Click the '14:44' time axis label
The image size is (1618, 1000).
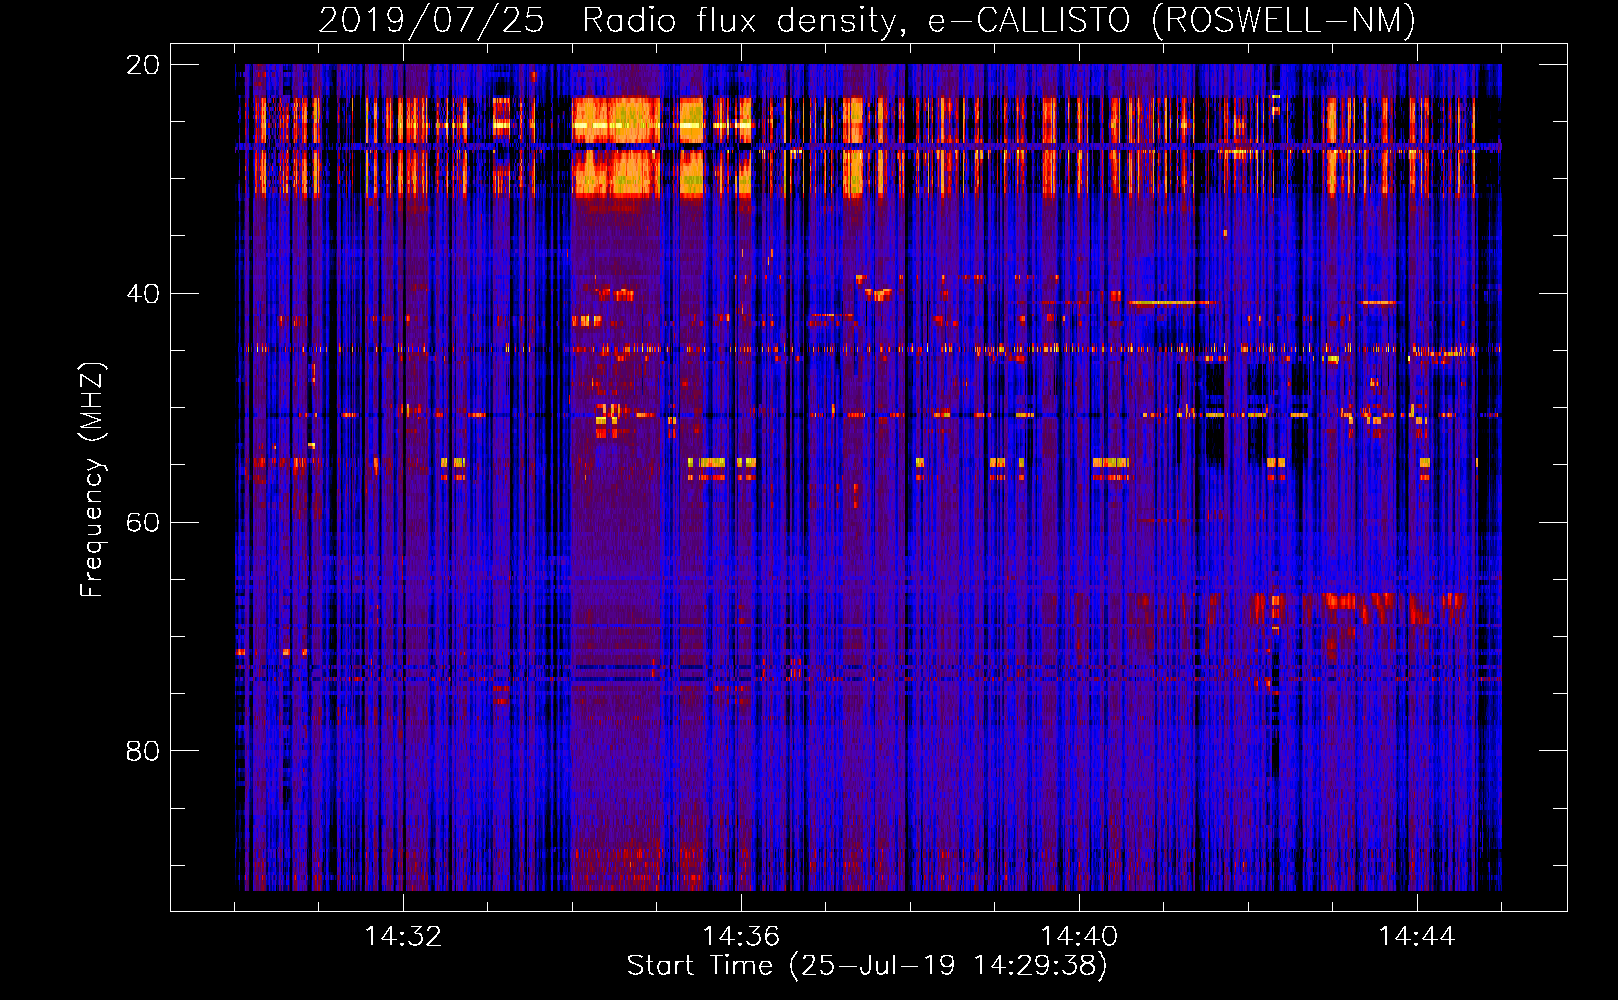[1417, 937]
